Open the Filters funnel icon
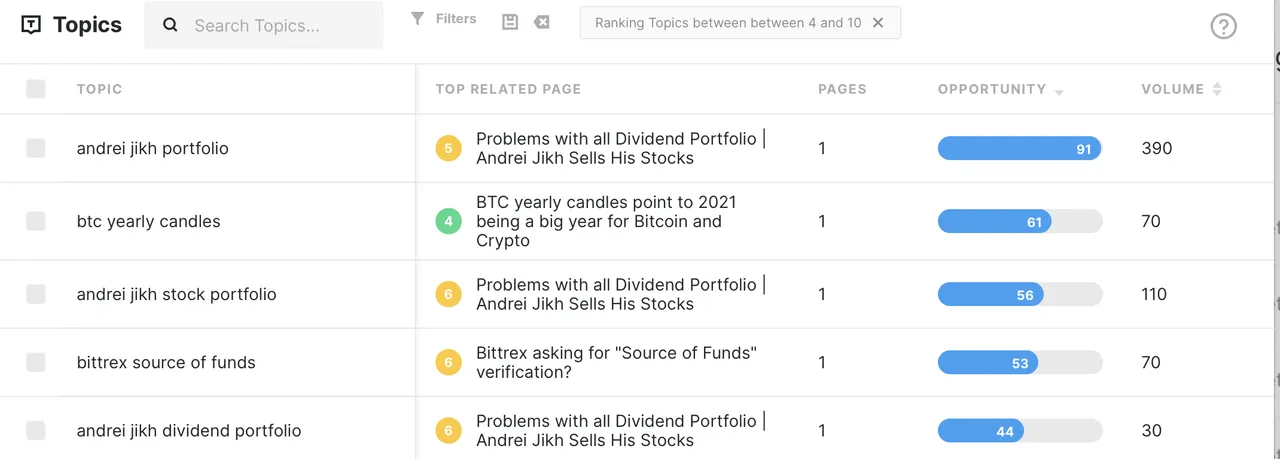This screenshot has width=1280, height=459. [x=418, y=18]
